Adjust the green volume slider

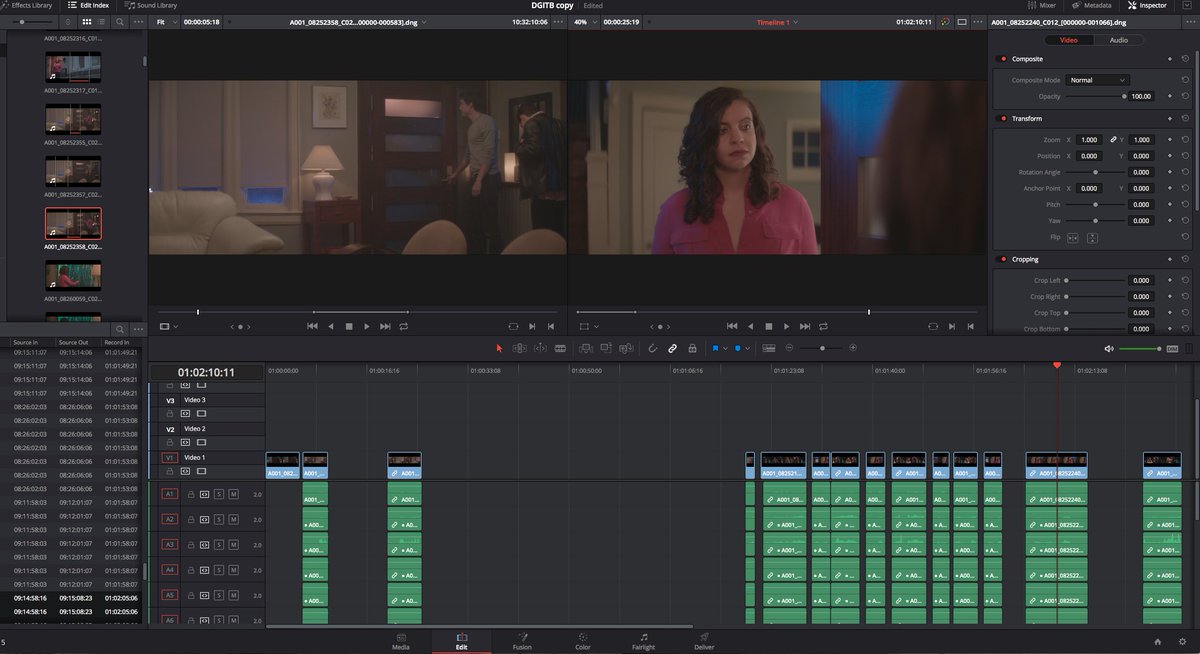(x=1139, y=349)
